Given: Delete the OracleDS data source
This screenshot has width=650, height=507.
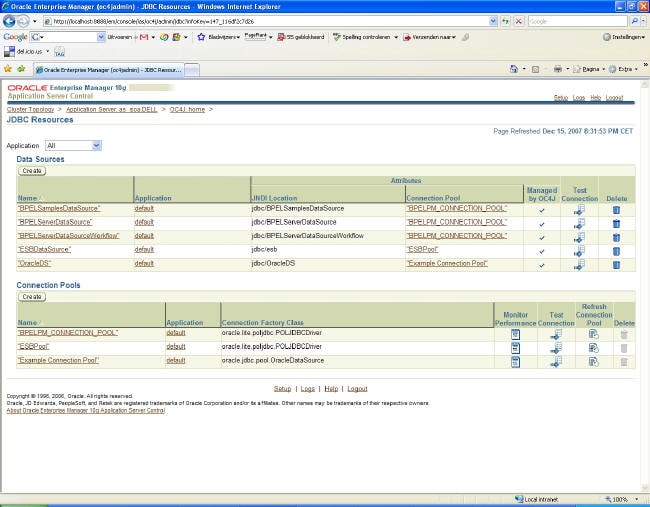Looking at the screenshot, I should (x=616, y=263).
